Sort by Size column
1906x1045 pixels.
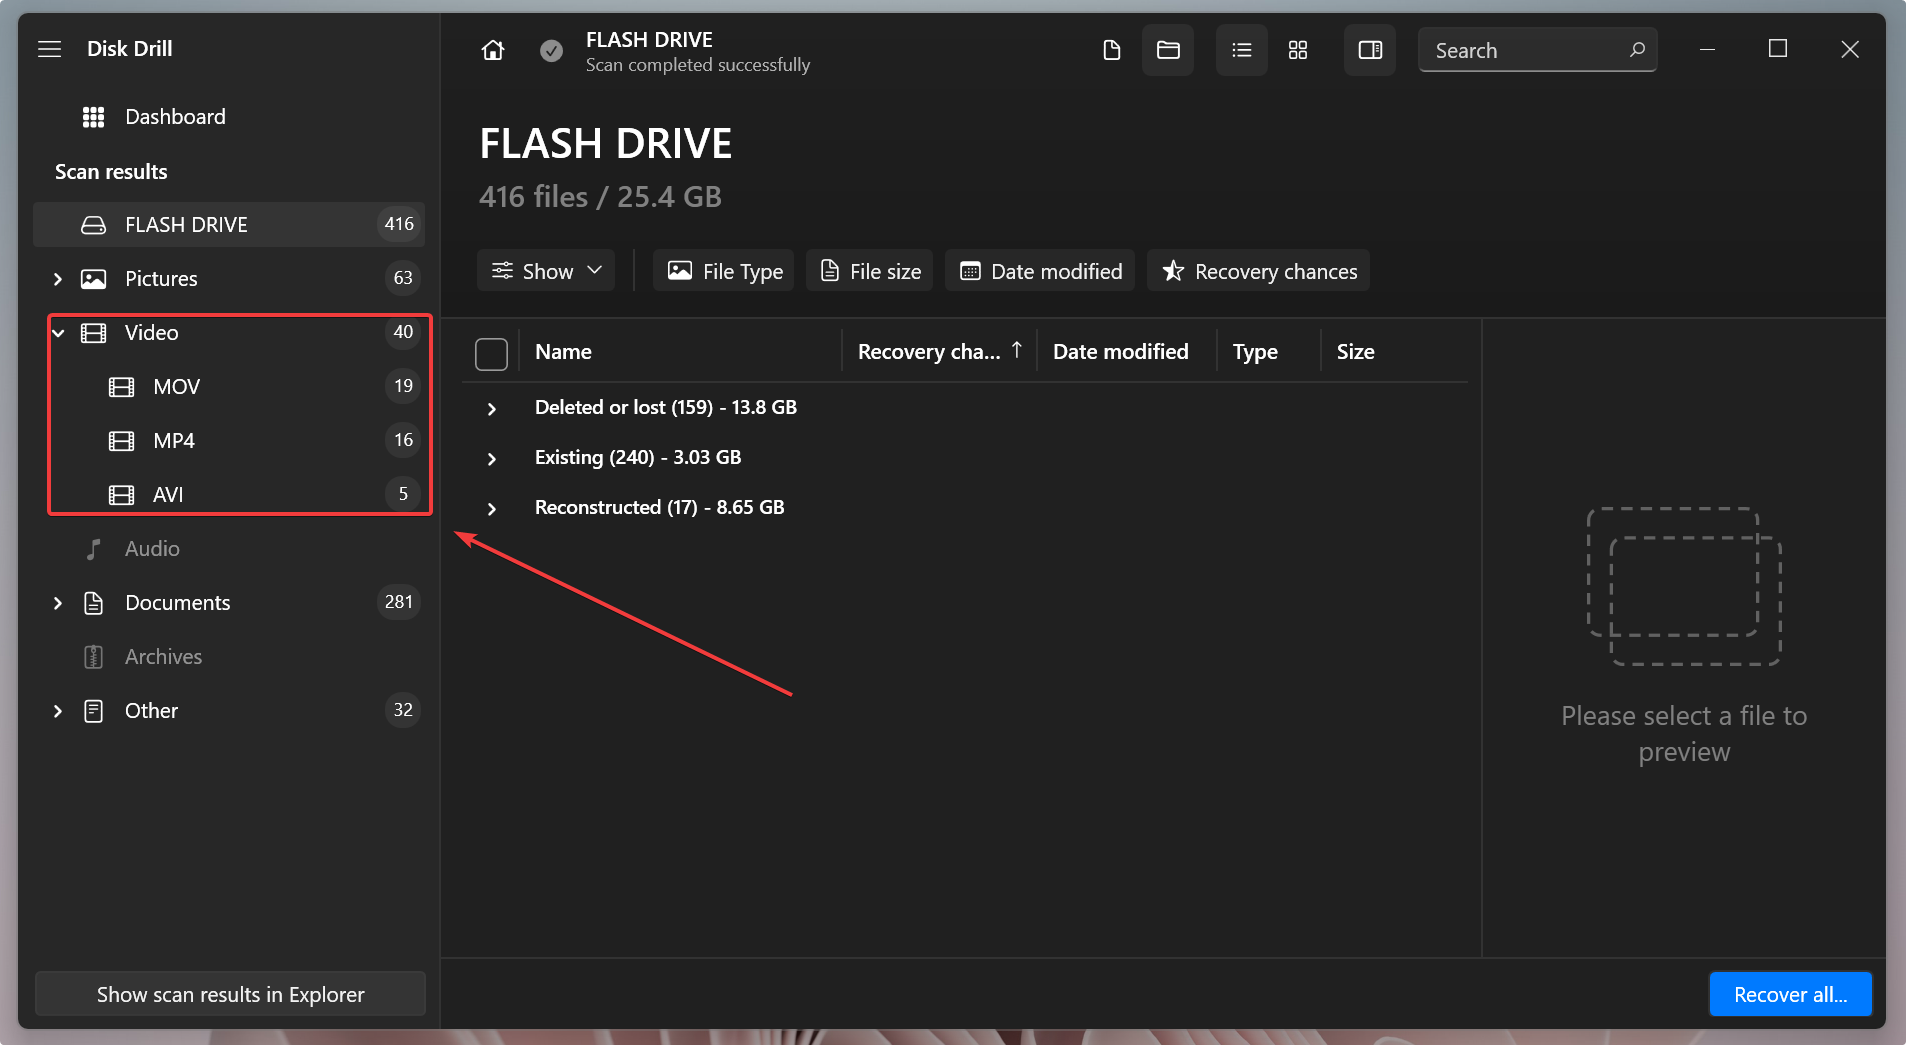(1355, 352)
